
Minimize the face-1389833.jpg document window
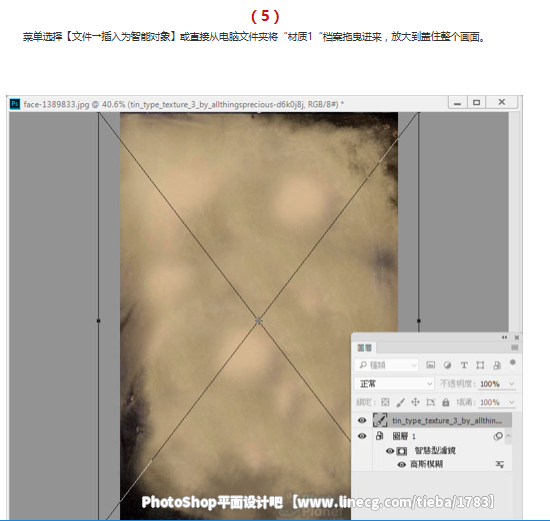pos(457,102)
